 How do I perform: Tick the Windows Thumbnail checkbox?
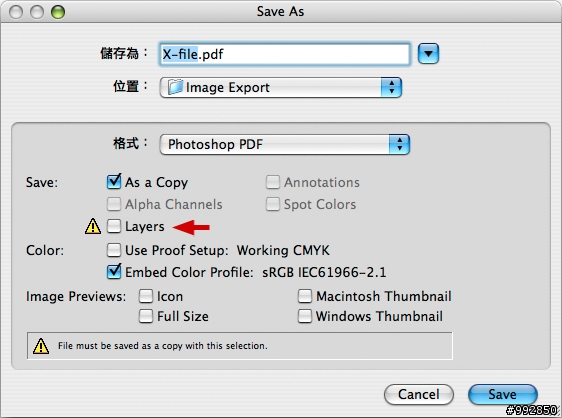point(305,316)
